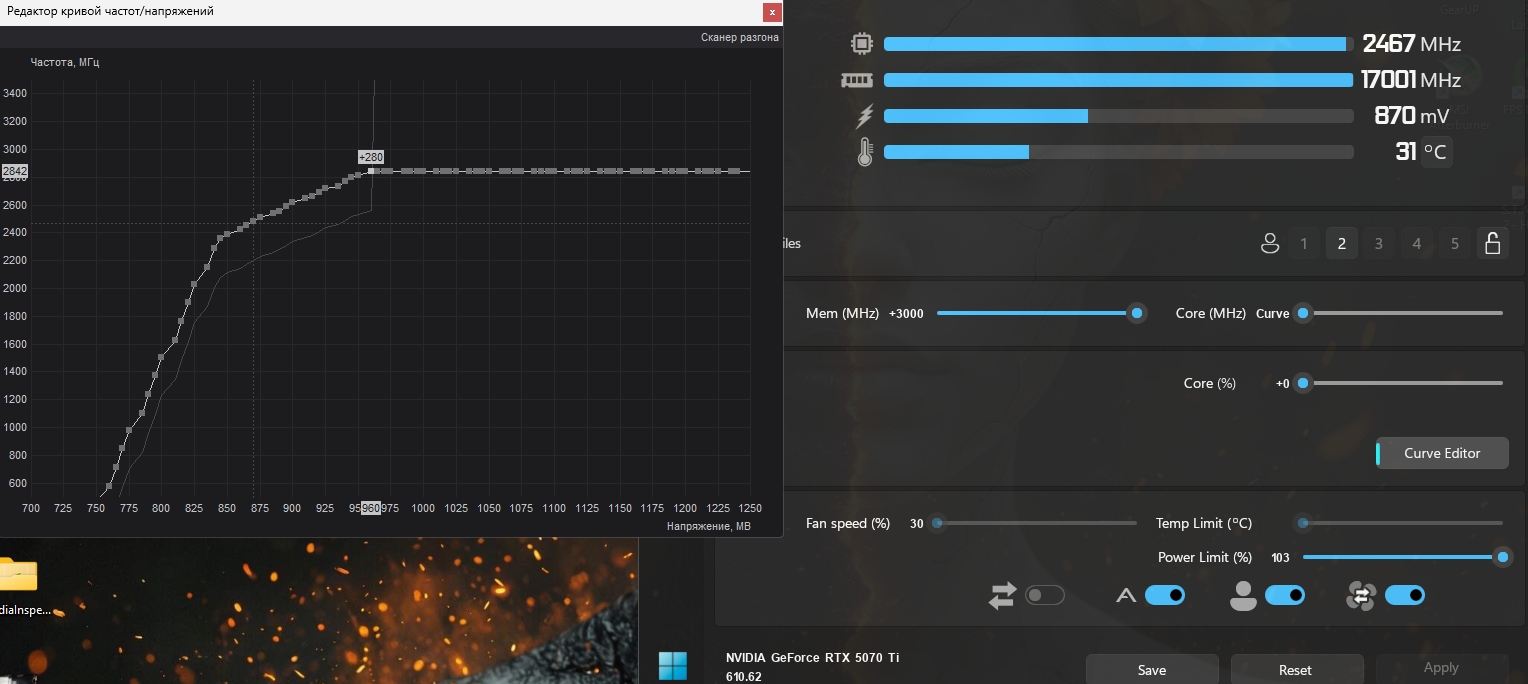Click the profile lock icon
The height and width of the screenshot is (684, 1528).
pyautogui.click(x=1492, y=243)
